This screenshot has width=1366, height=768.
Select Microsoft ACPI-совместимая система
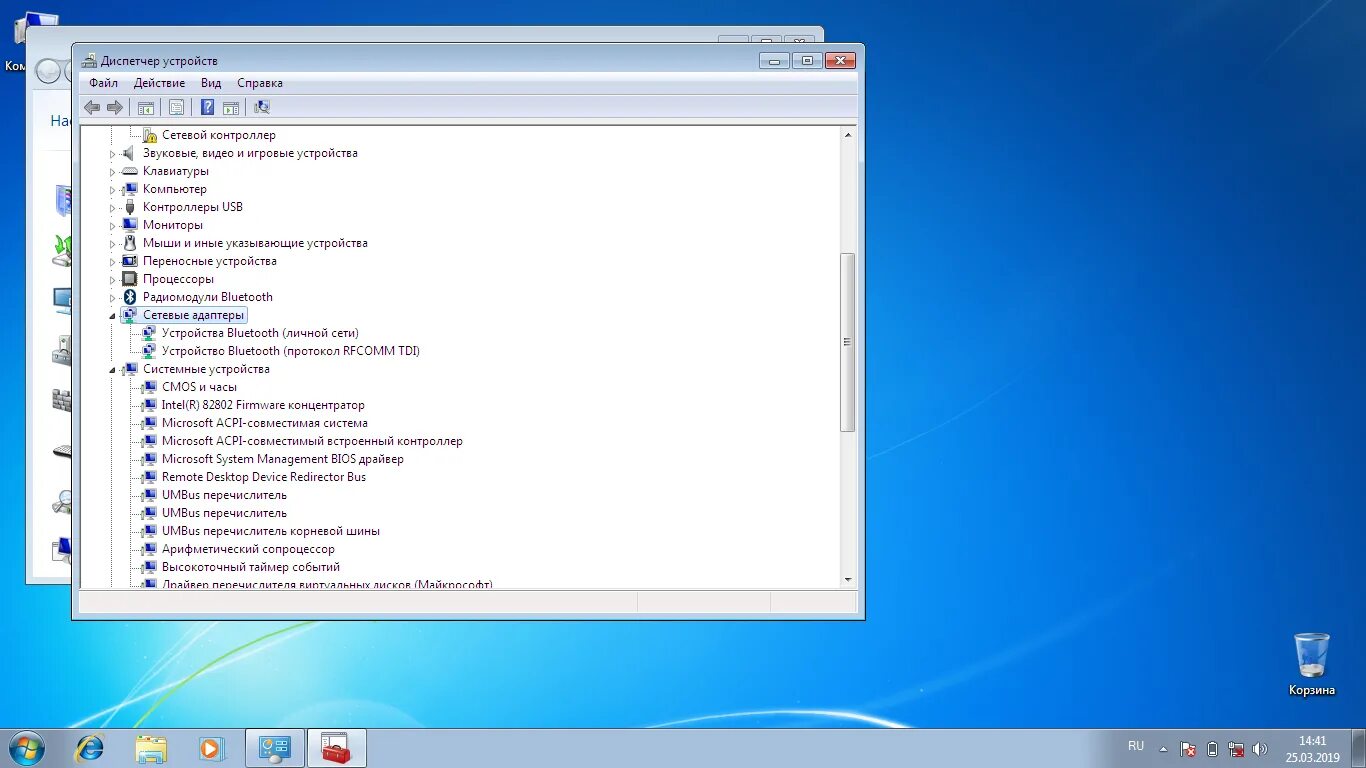coord(265,423)
